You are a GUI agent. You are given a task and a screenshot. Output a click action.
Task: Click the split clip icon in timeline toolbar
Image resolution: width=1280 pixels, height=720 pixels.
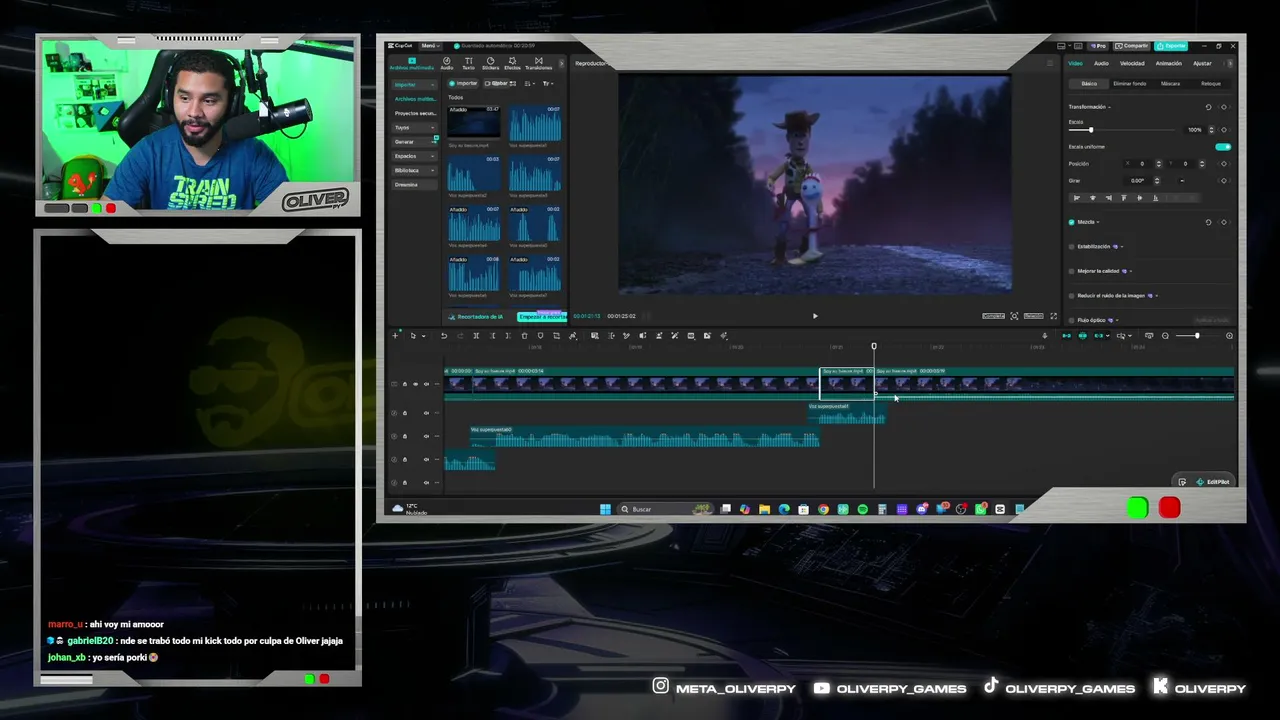pyautogui.click(x=476, y=336)
